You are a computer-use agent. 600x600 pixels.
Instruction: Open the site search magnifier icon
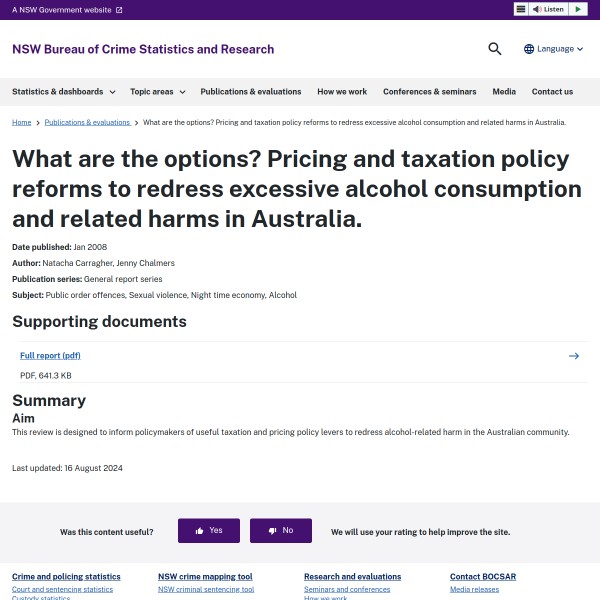click(x=495, y=49)
